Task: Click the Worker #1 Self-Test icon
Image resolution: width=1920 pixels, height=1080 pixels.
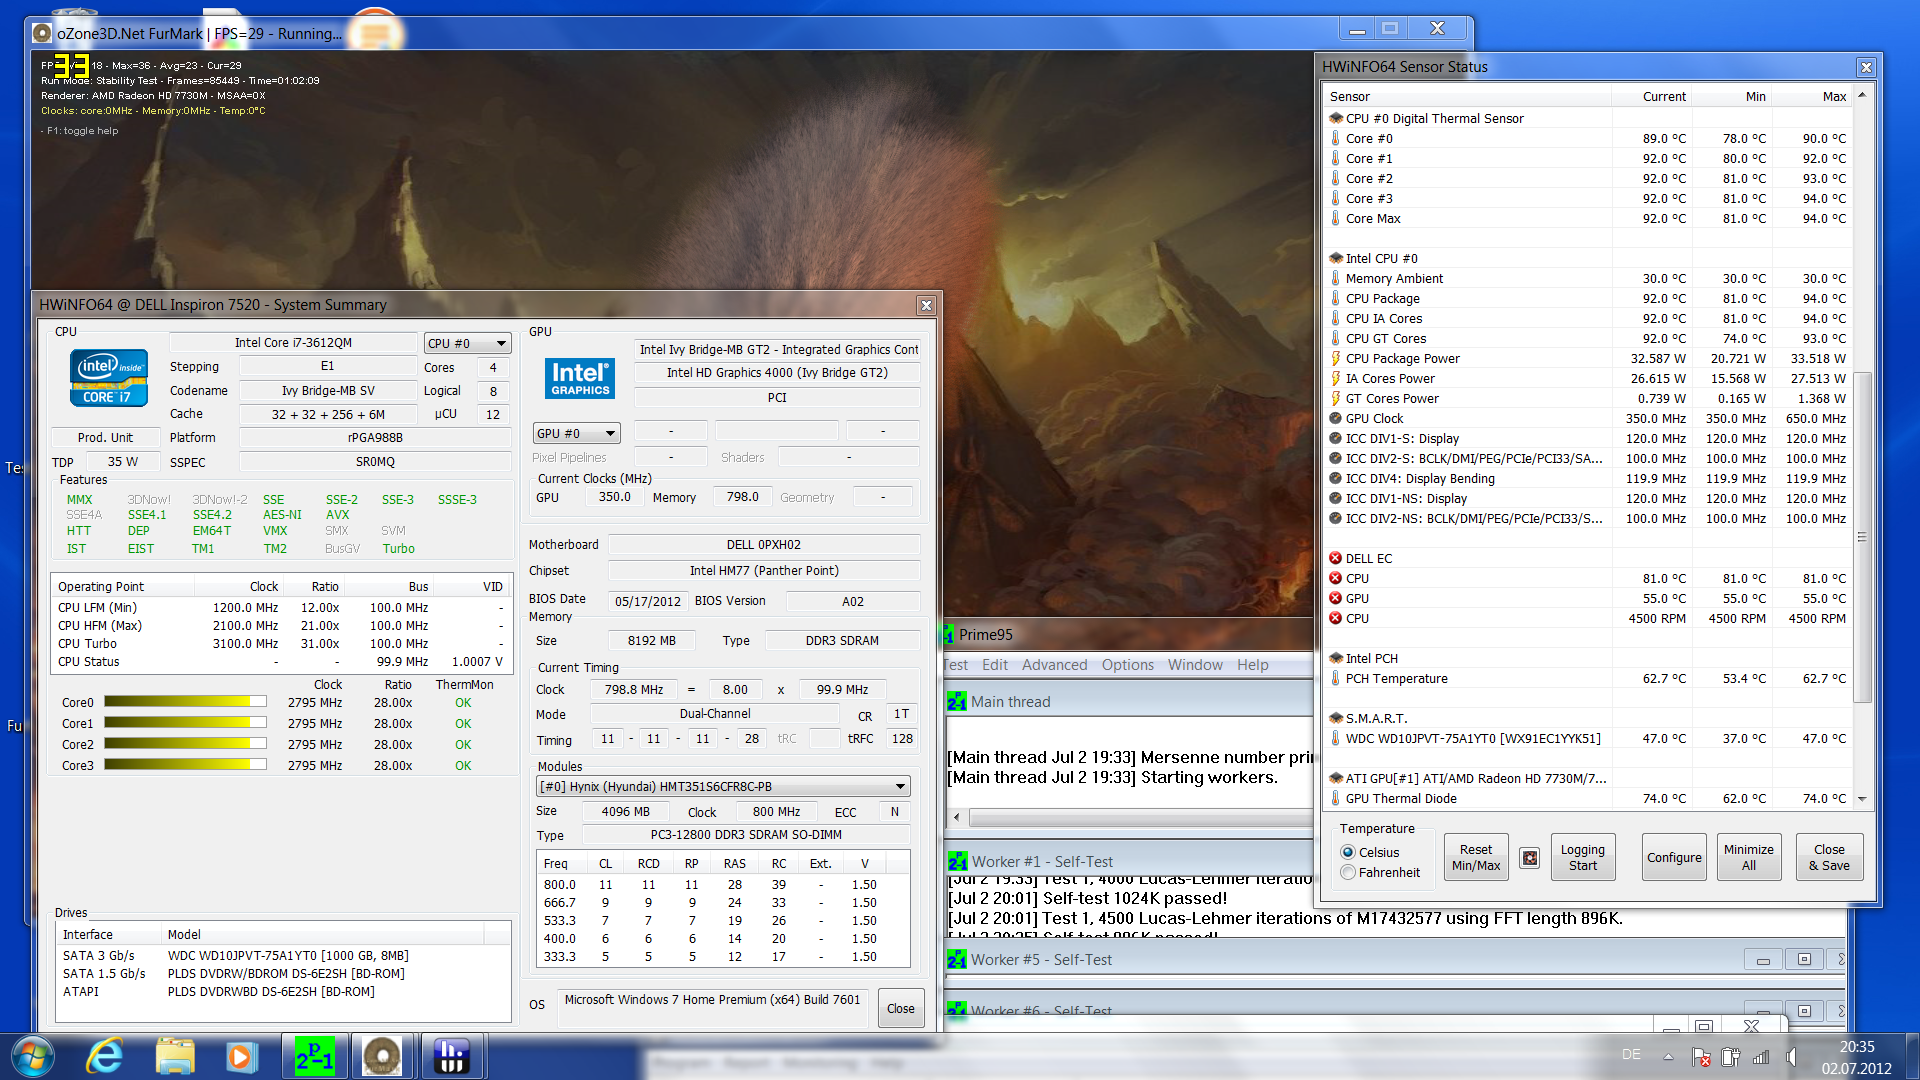Action: (957, 861)
